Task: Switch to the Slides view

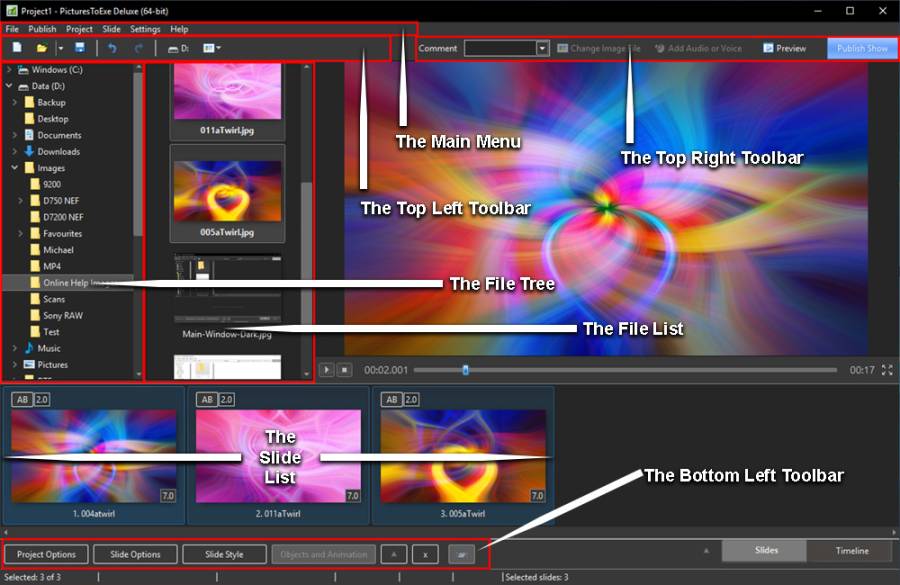Action: point(766,551)
